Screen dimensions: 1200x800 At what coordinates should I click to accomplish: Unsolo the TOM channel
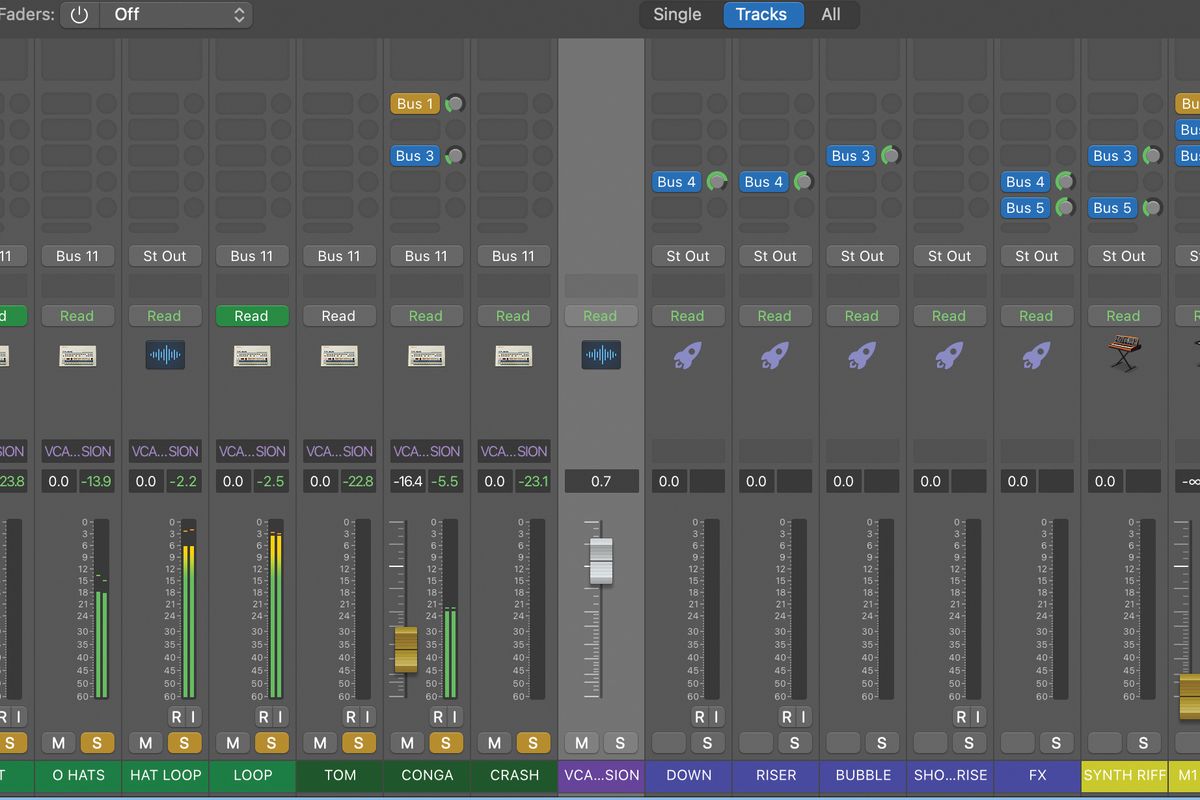click(x=358, y=743)
